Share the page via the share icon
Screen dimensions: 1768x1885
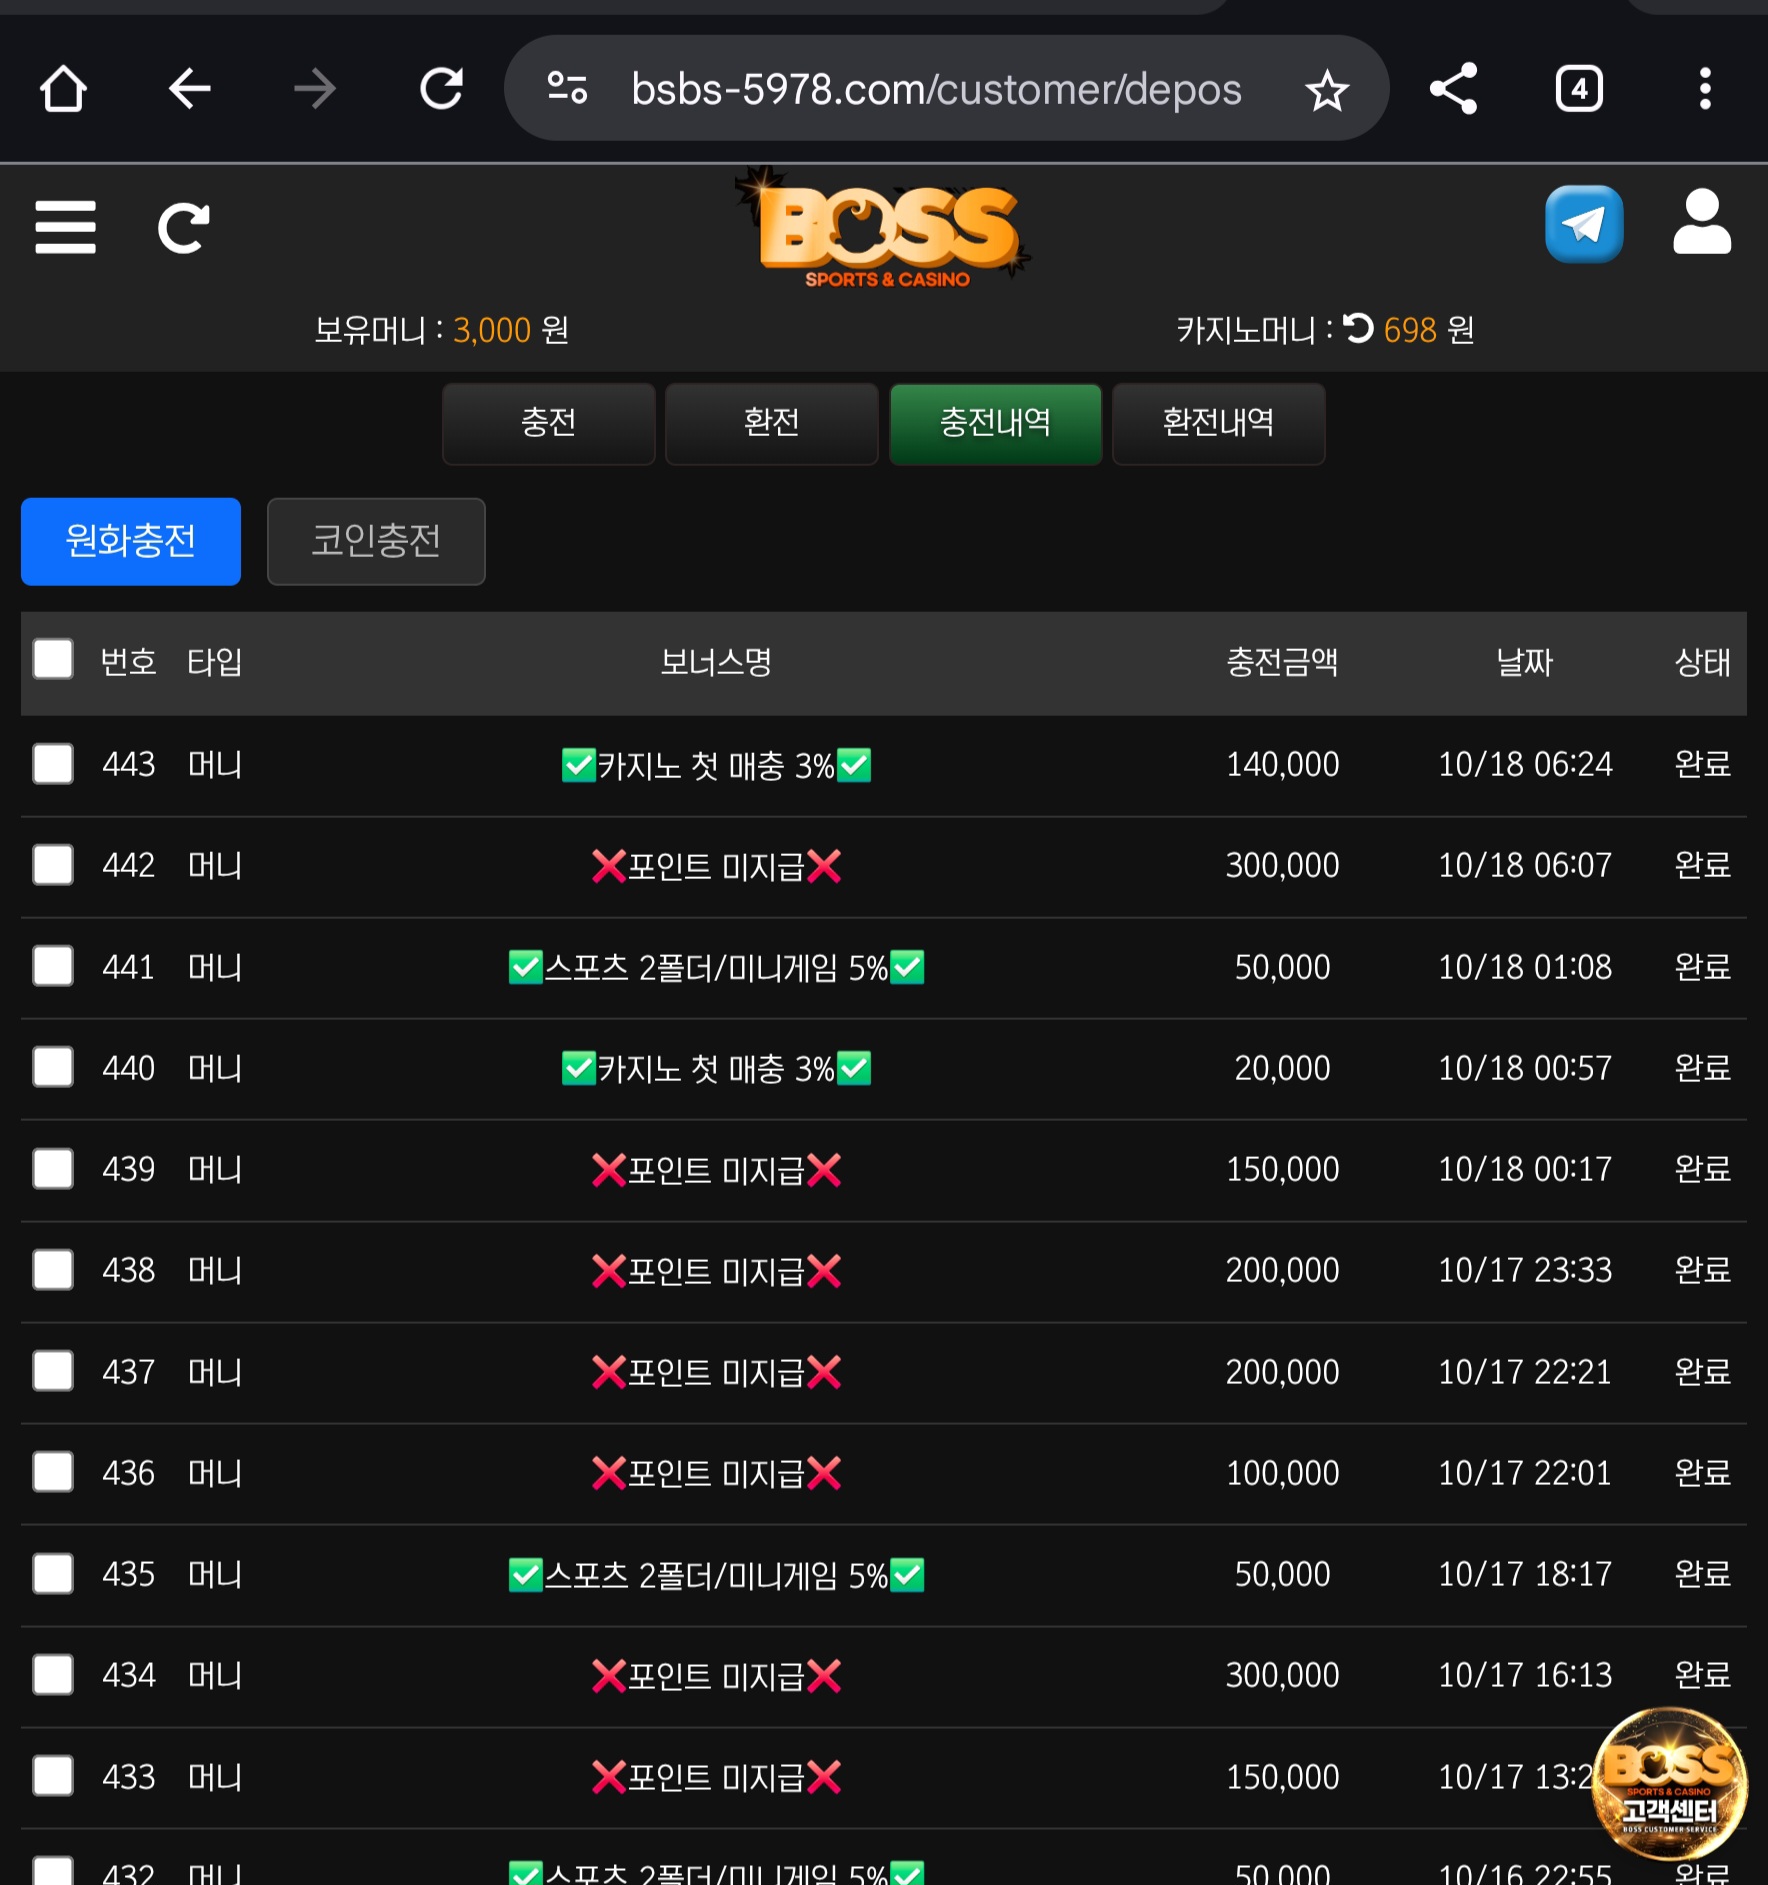[1453, 89]
